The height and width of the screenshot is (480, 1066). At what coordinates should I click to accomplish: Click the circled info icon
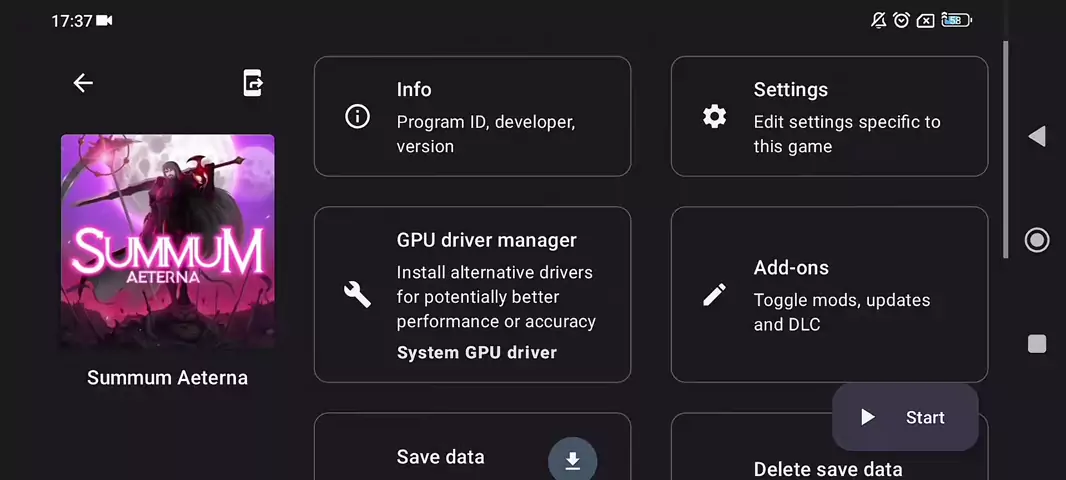point(357,117)
